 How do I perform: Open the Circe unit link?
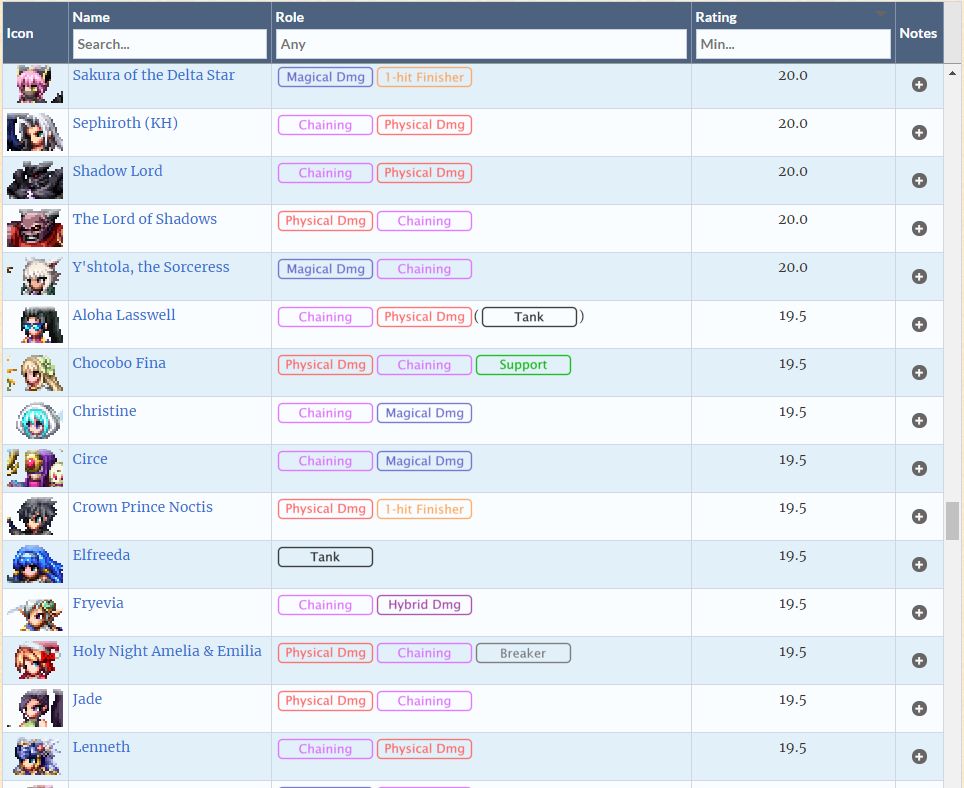point(90,459)
